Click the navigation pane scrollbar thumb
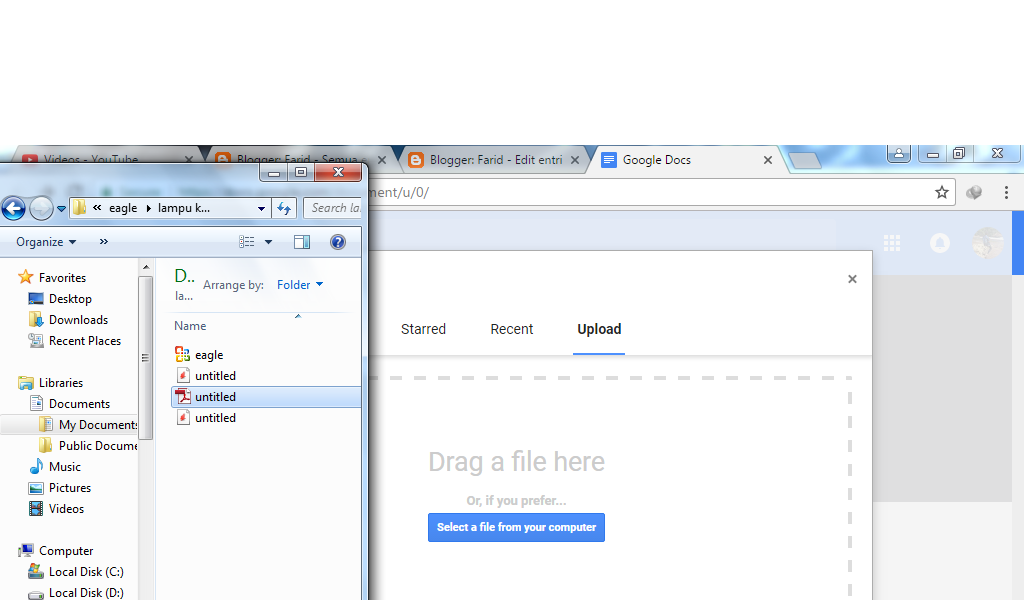1024x600 pixels. pyautogui.click(x=146, y=358)
